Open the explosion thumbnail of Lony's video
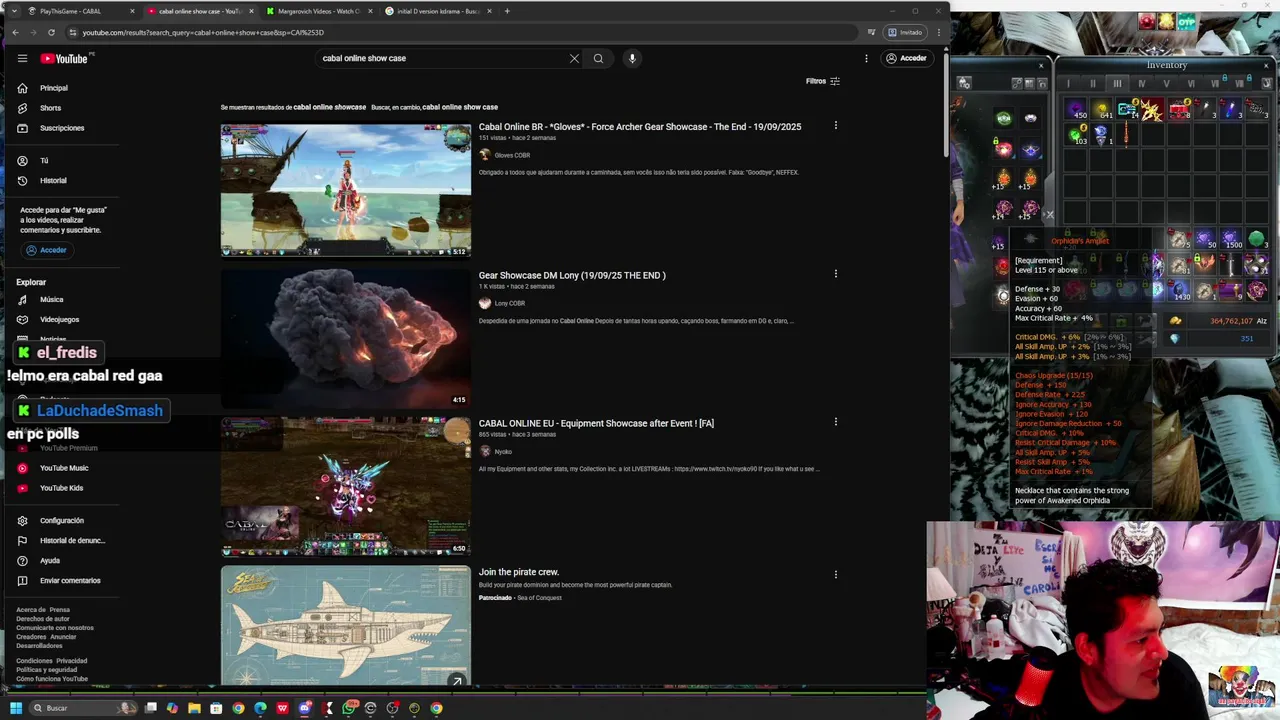The width and height of the screenshot is (1280, 720). (x=345, y=338)
